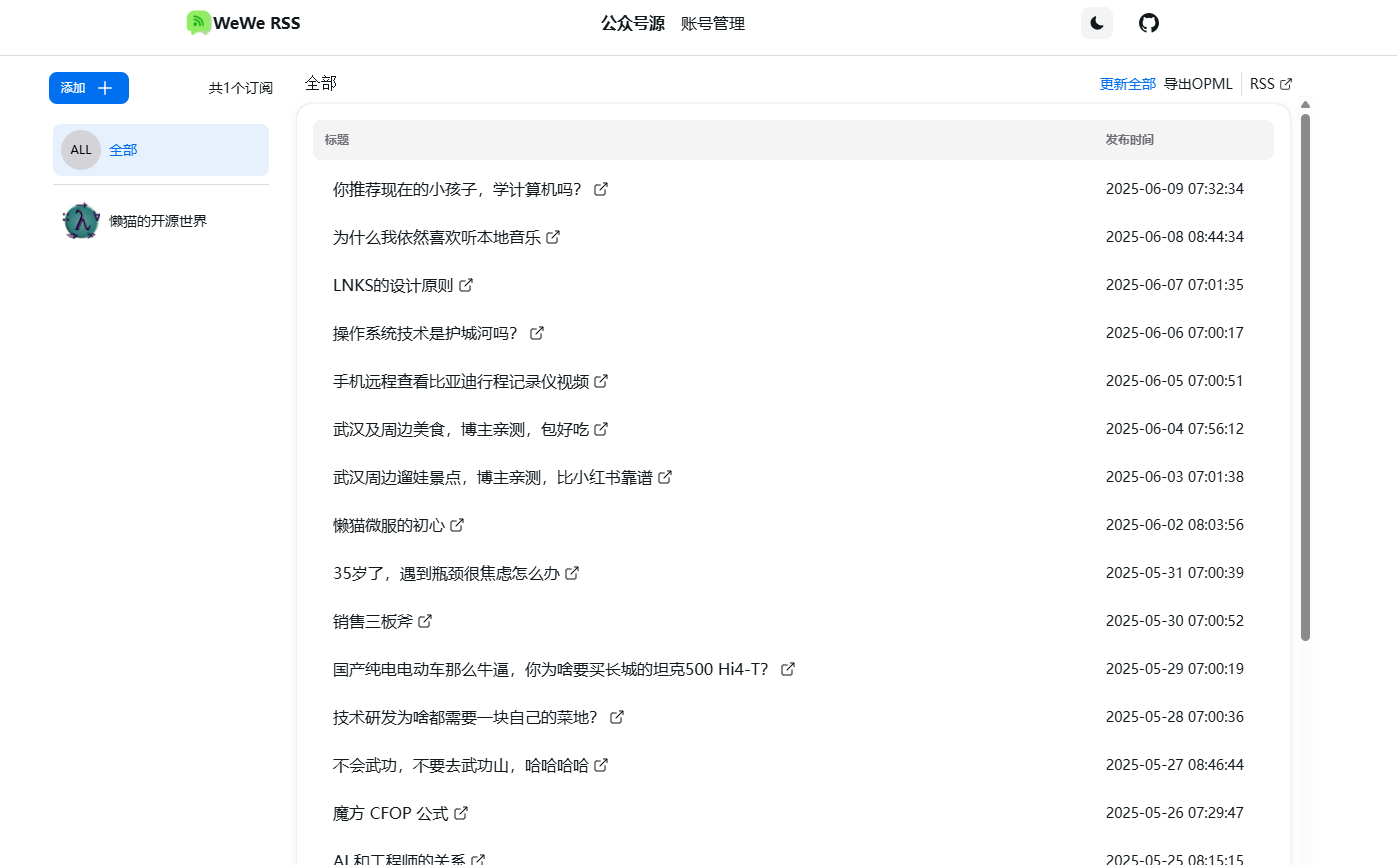Click timestamp 2025-05-27 08:46:44
Viewport: 1397px width, 865px height.
pos(1175,765)
